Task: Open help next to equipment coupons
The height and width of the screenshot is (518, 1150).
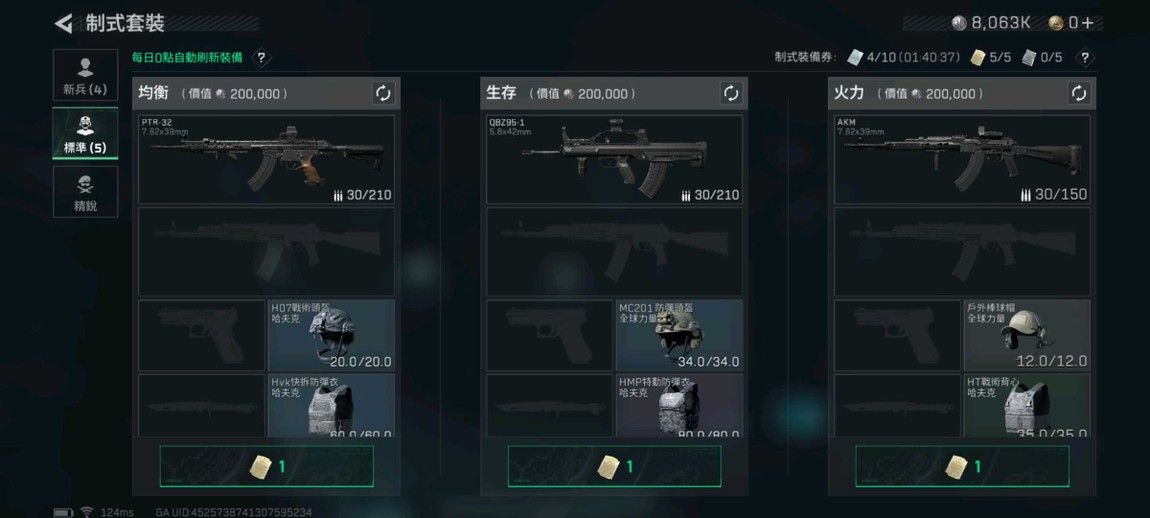Action: [x=1085, y=57]
